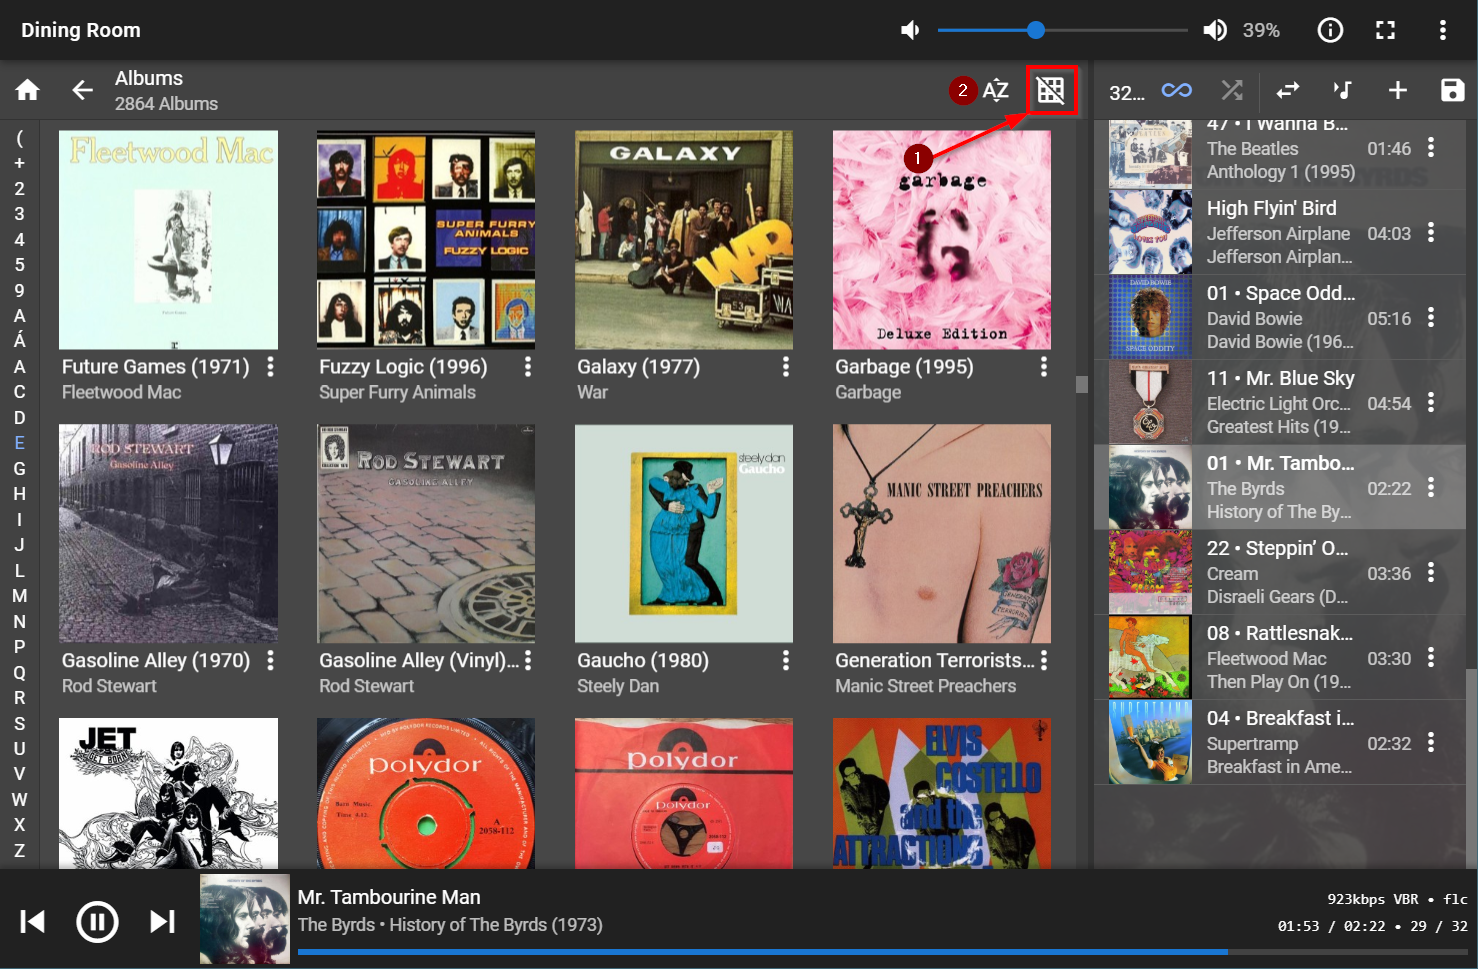Open the Fuzzy Logic album cover
Screen dimensions: 1478x969
point(426,240)
